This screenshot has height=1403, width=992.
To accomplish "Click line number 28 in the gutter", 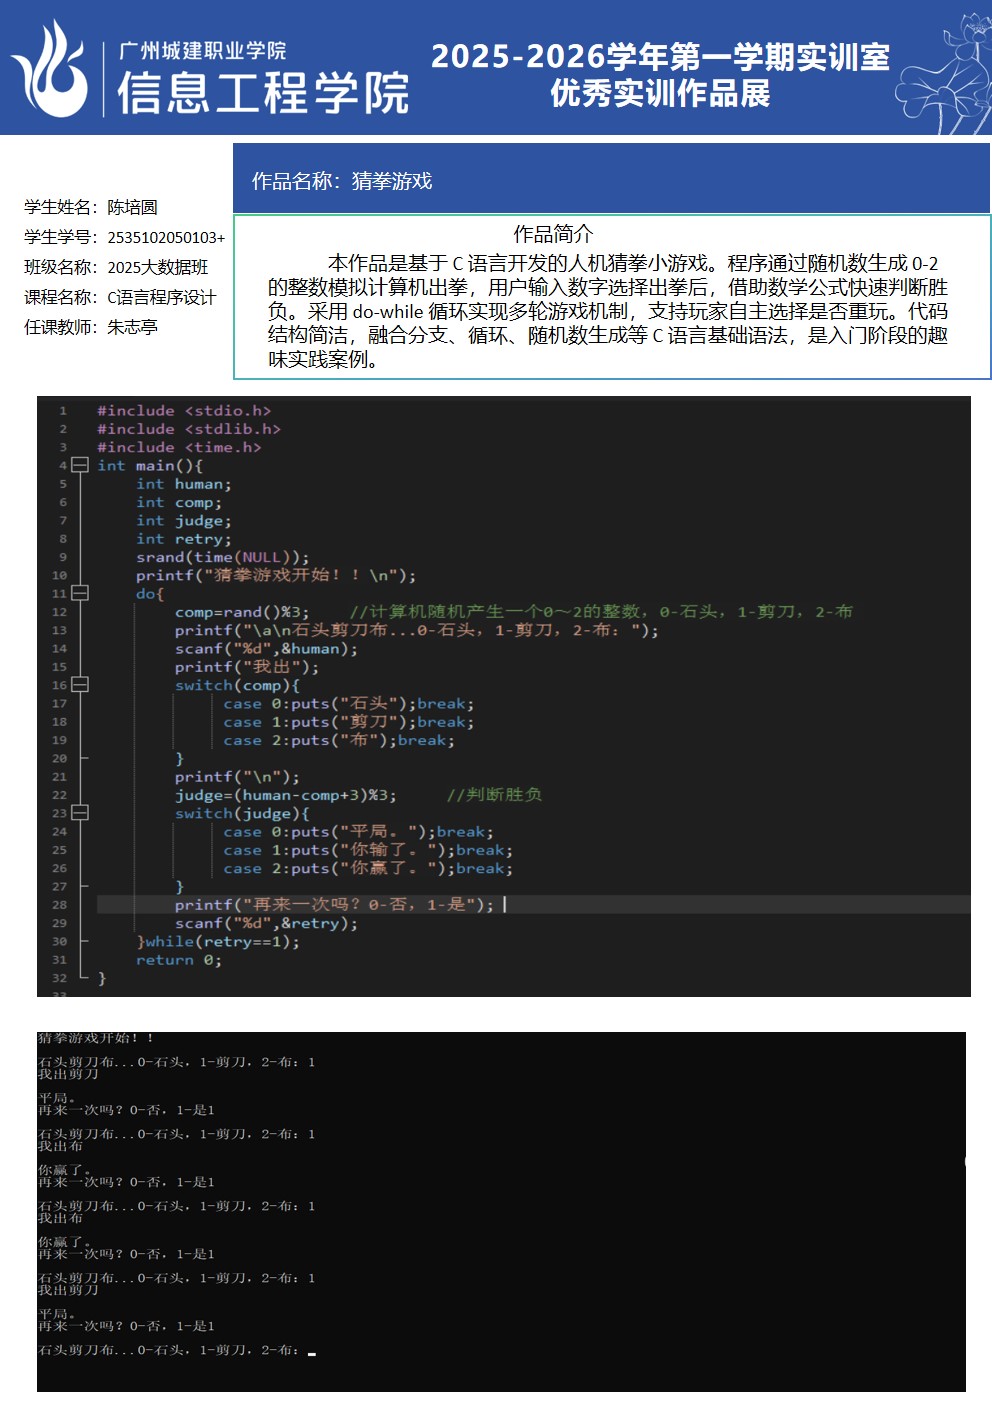I will (60, 905).
